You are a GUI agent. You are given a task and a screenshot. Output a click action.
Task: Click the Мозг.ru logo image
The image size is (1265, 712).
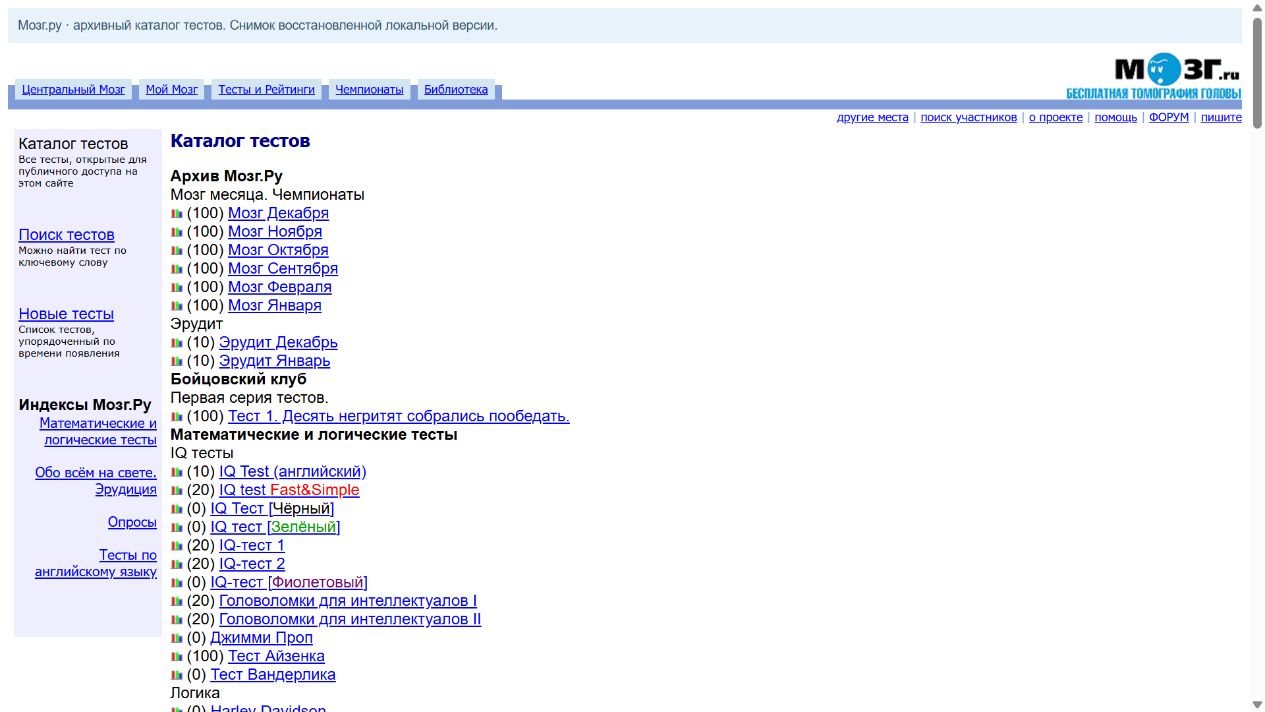pyautogui.click(x=1153, y=78)
